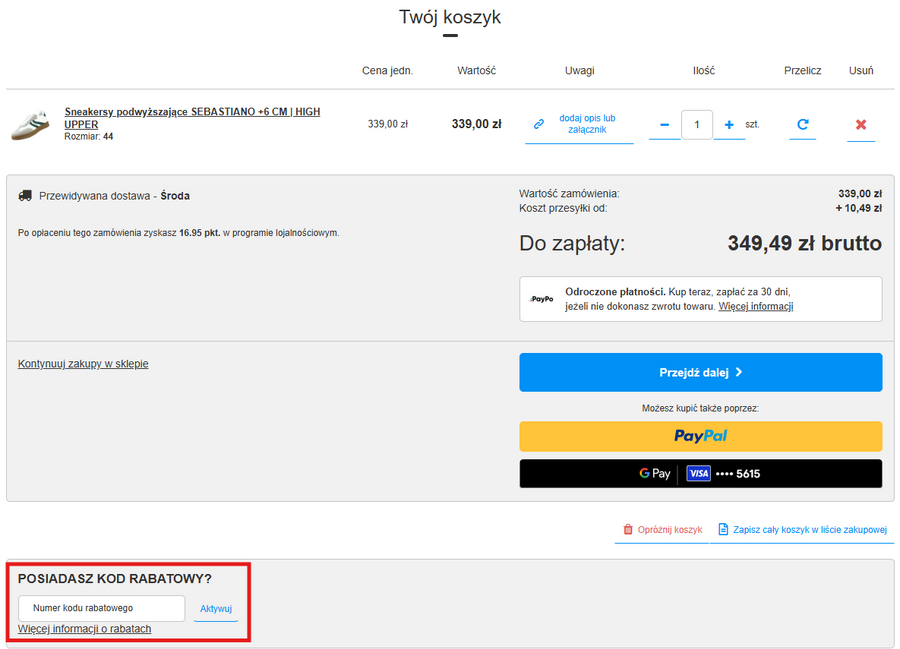
Task: Click the PayPo logo
Action: (542, 299)
